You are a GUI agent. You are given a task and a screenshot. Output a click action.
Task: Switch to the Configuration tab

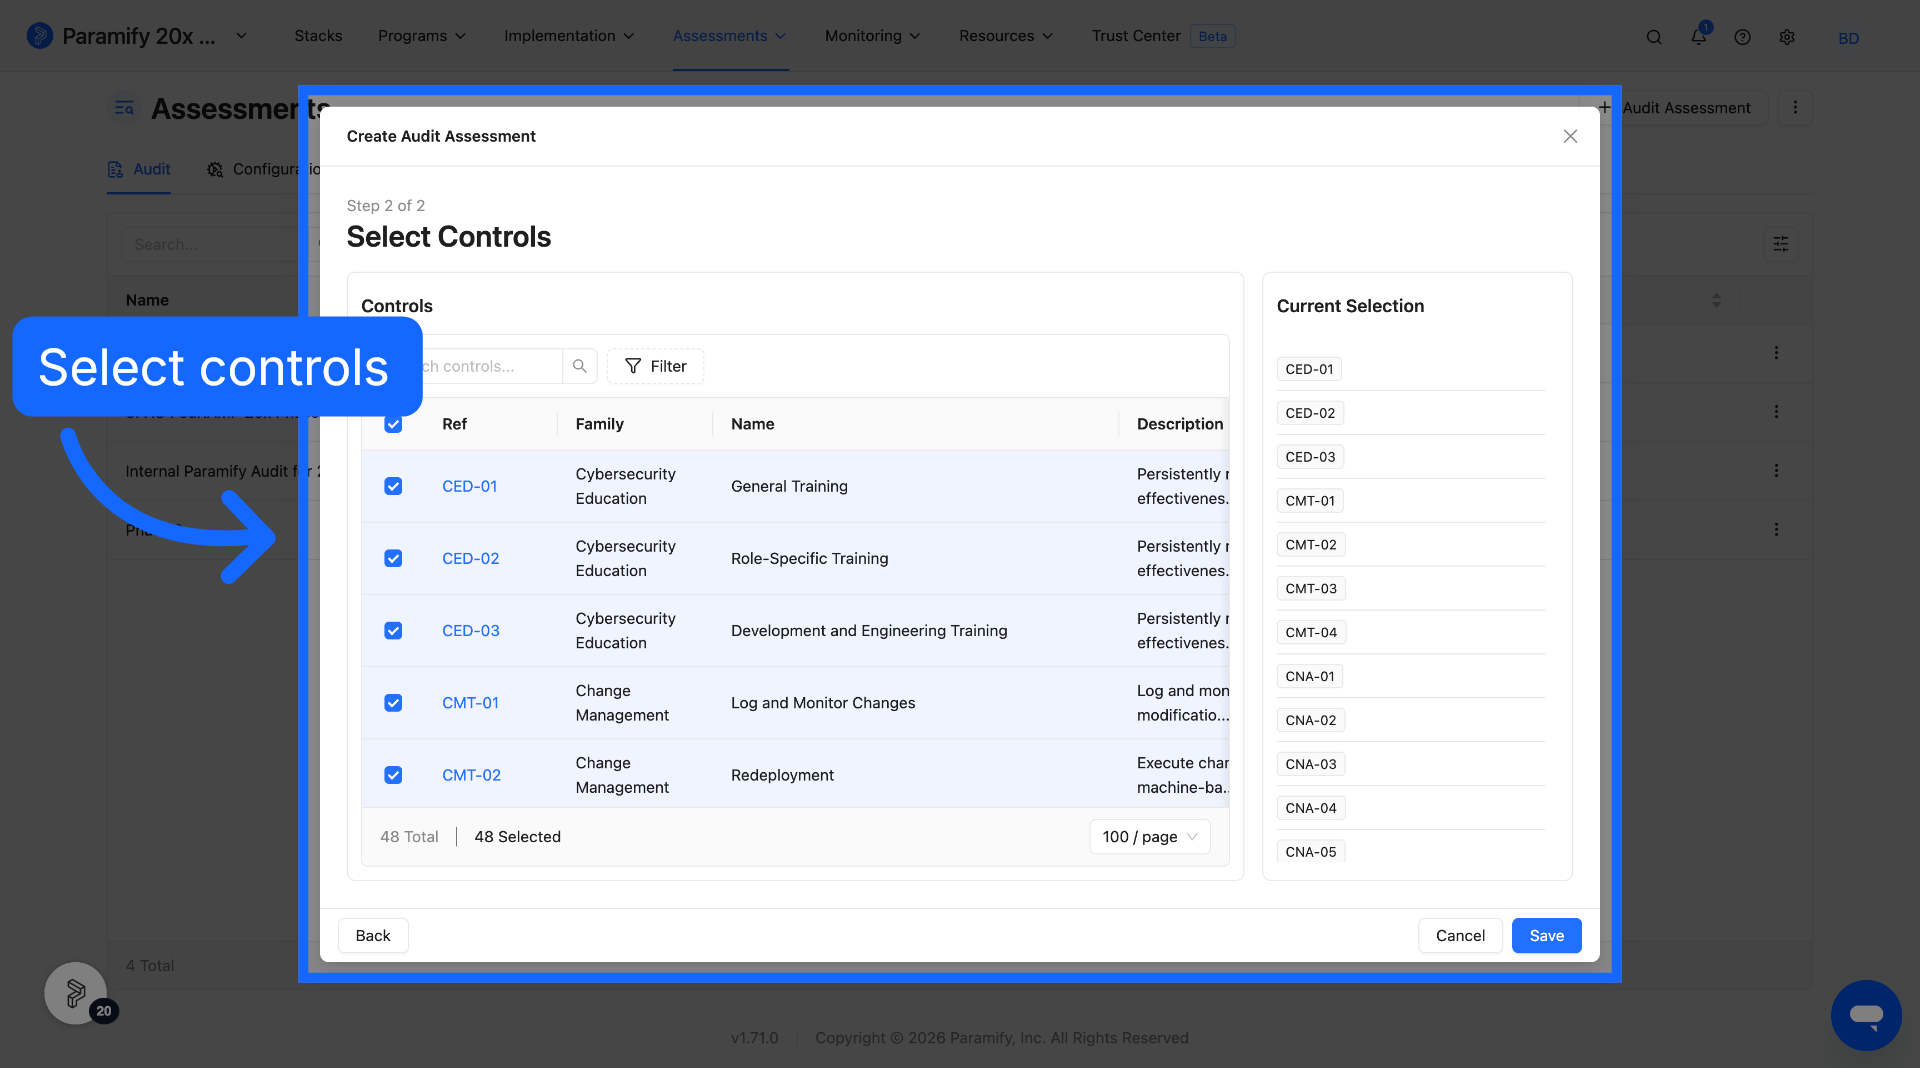click(x=263, y=169)
